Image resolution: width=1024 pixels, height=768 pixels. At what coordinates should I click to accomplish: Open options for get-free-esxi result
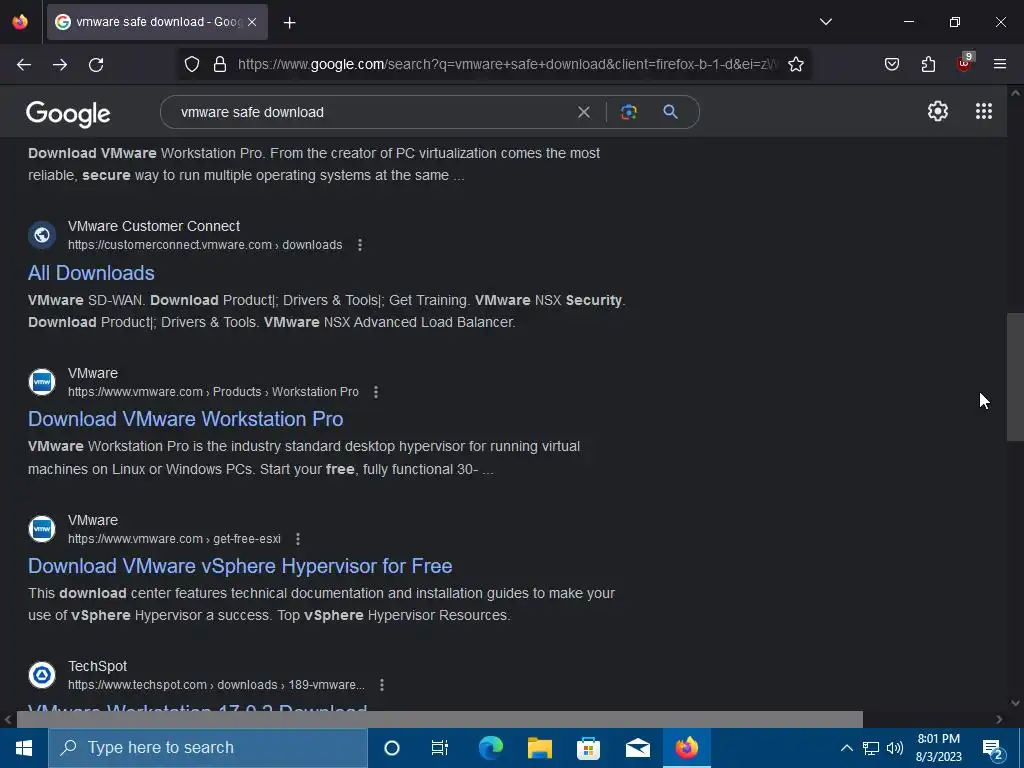[x=298, y=539]
